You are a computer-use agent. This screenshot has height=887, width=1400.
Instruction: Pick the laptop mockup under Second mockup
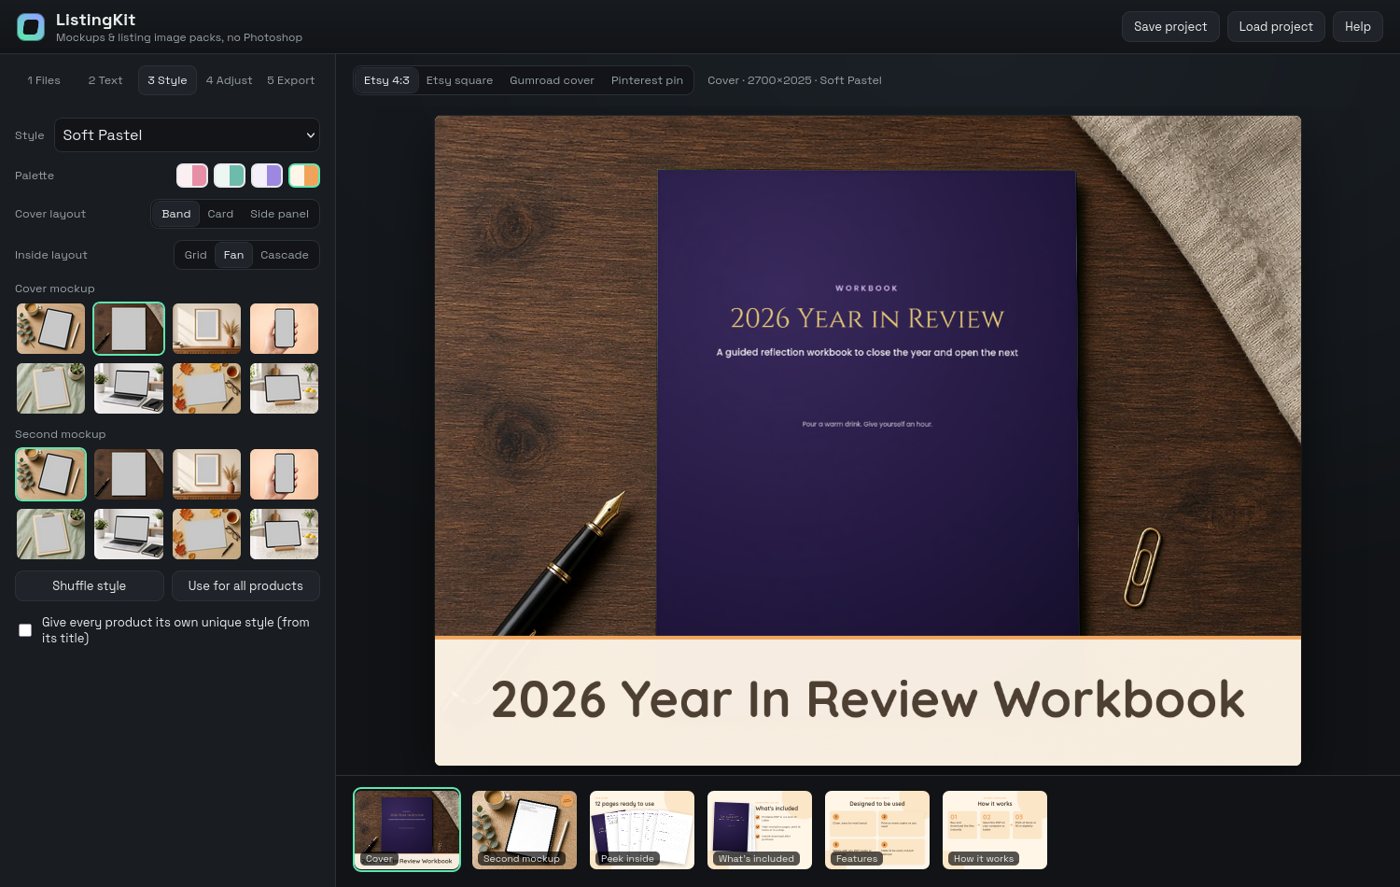coord(129,534)
